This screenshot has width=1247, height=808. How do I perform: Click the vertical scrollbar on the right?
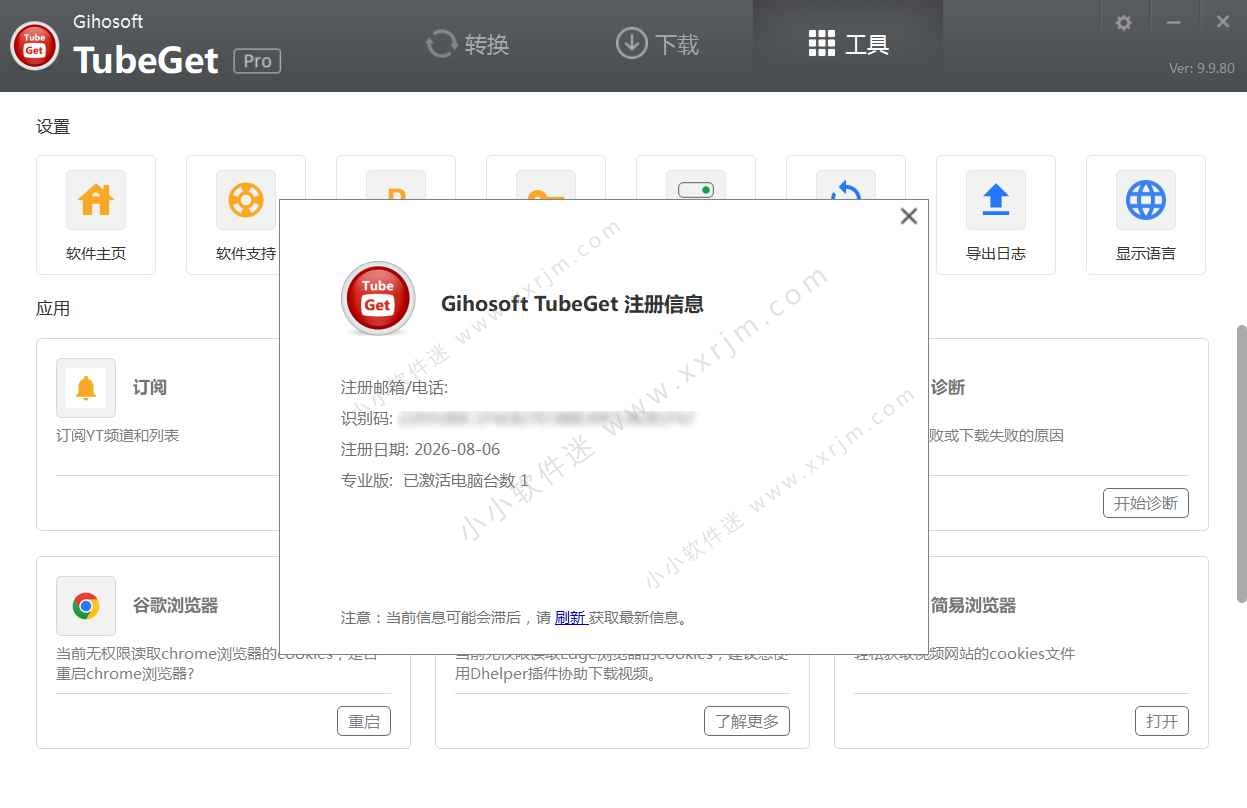point(1241,462)
